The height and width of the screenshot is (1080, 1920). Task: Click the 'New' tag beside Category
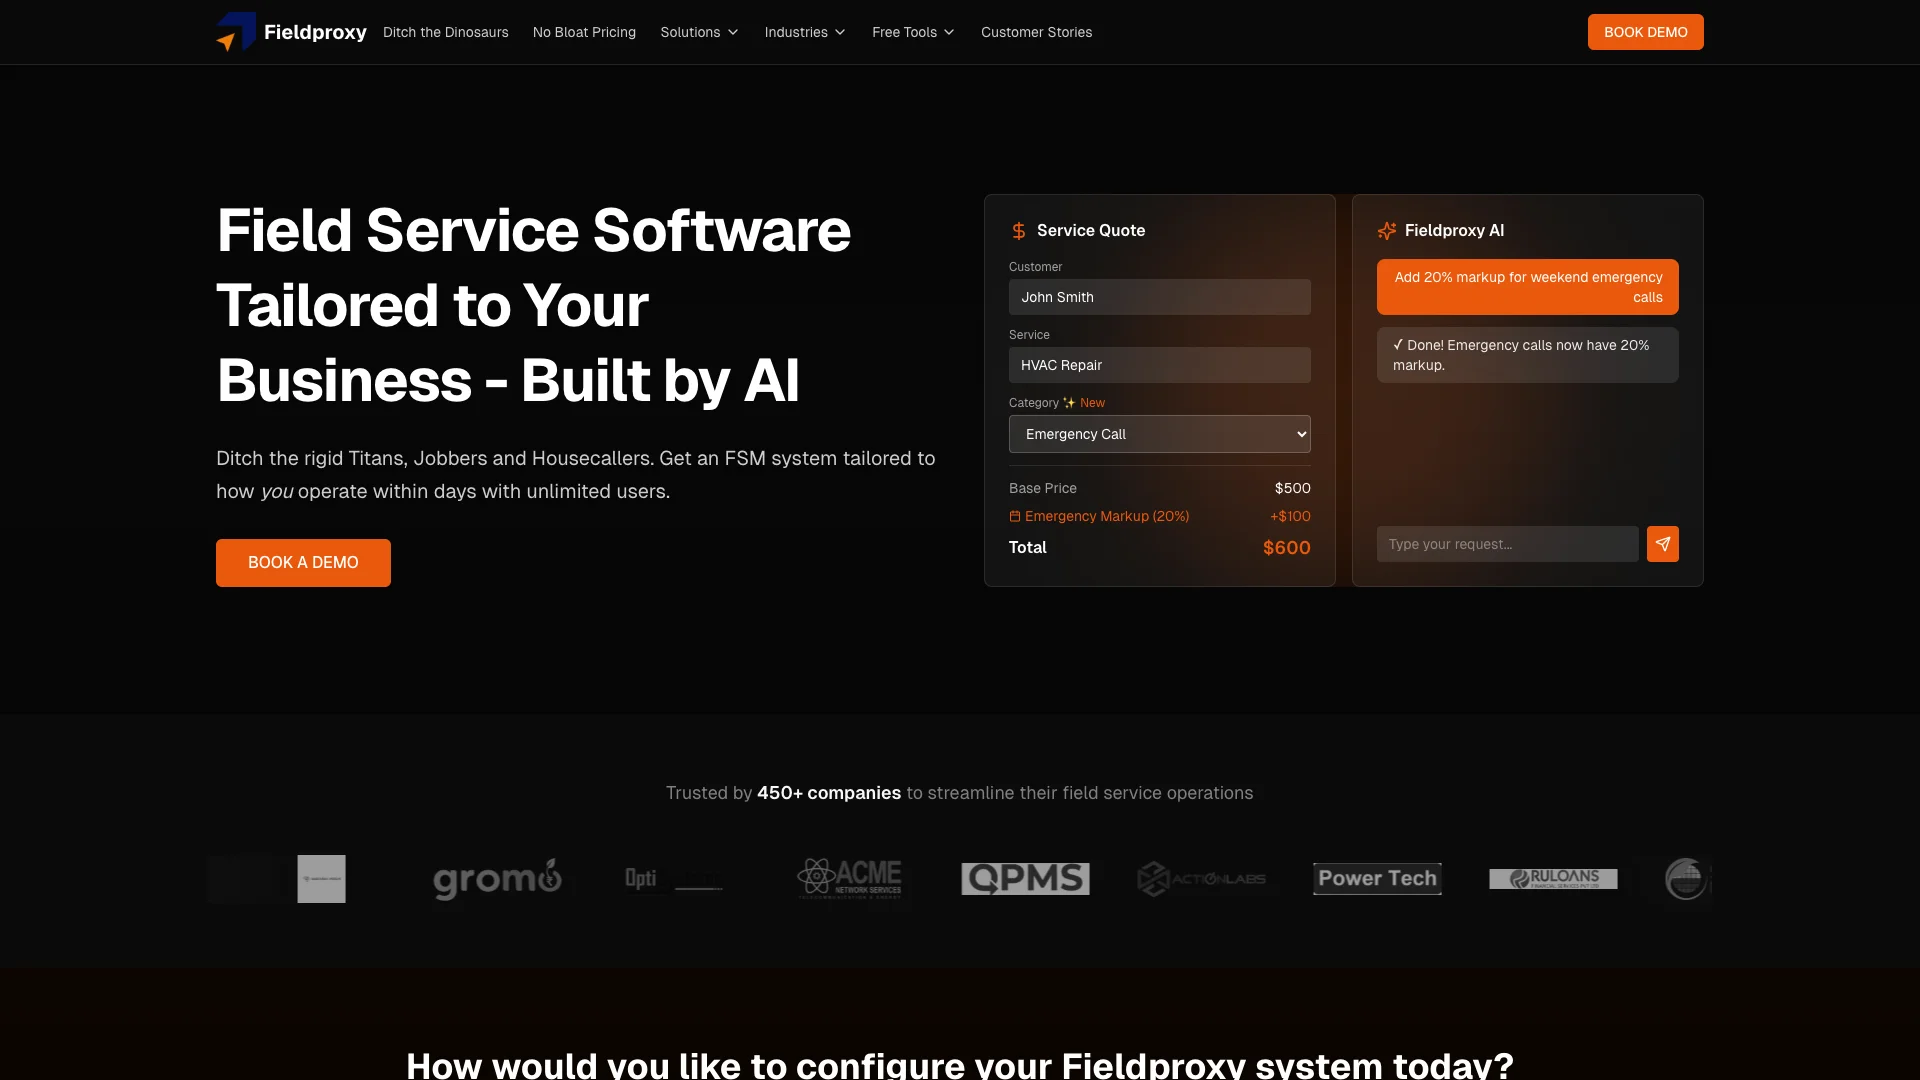(x=1092, y=403)
